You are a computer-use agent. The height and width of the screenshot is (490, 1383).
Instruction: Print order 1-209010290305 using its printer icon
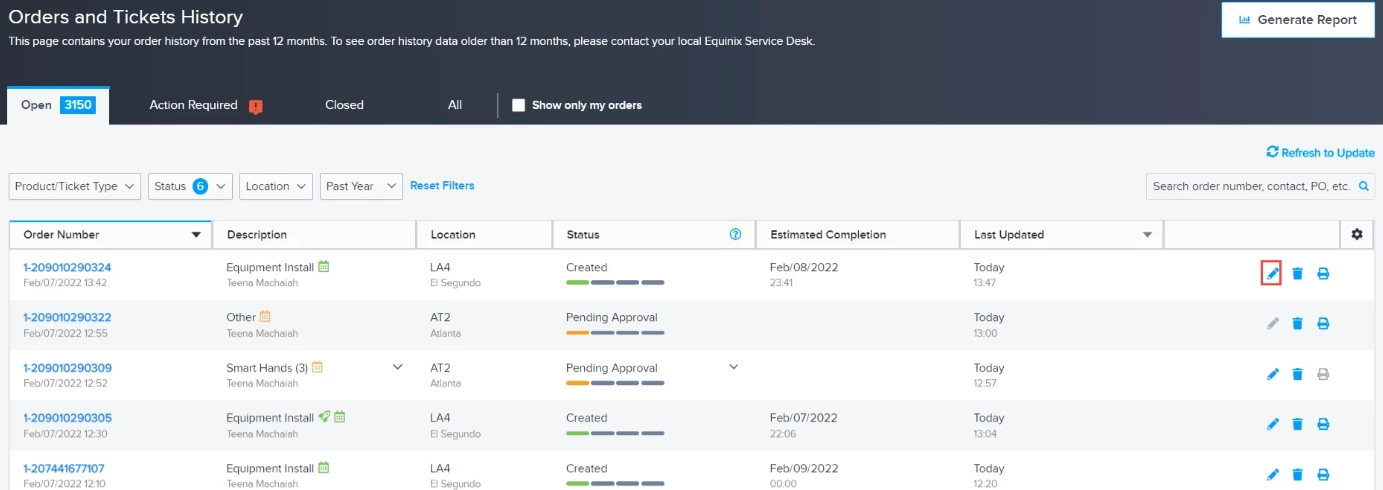[1323, 424]
